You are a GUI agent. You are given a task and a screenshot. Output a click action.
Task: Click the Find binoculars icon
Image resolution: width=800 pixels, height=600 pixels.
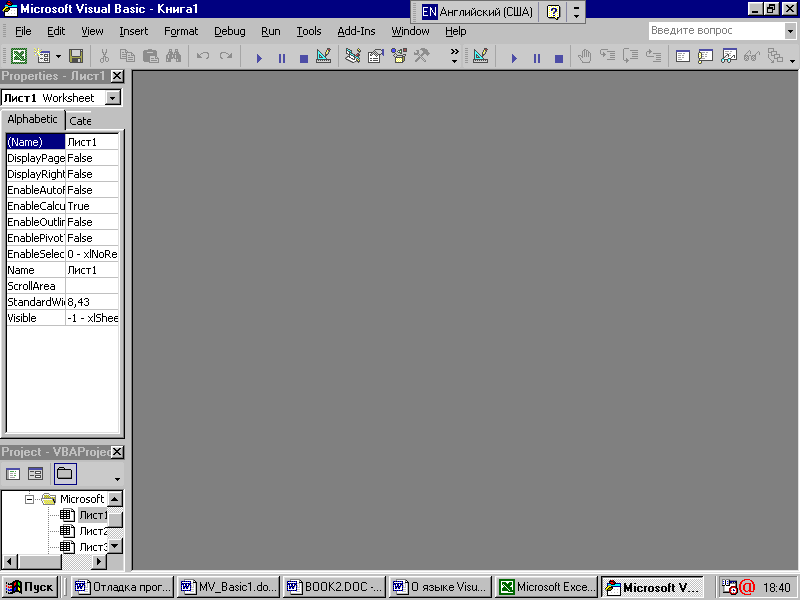coord(173,56)
